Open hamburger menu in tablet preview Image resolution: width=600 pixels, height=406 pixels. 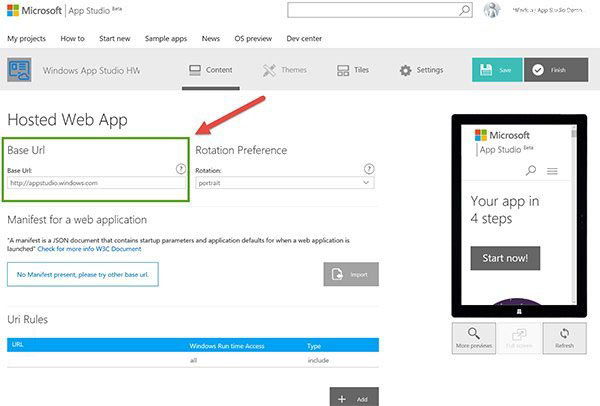pos(552,171)
